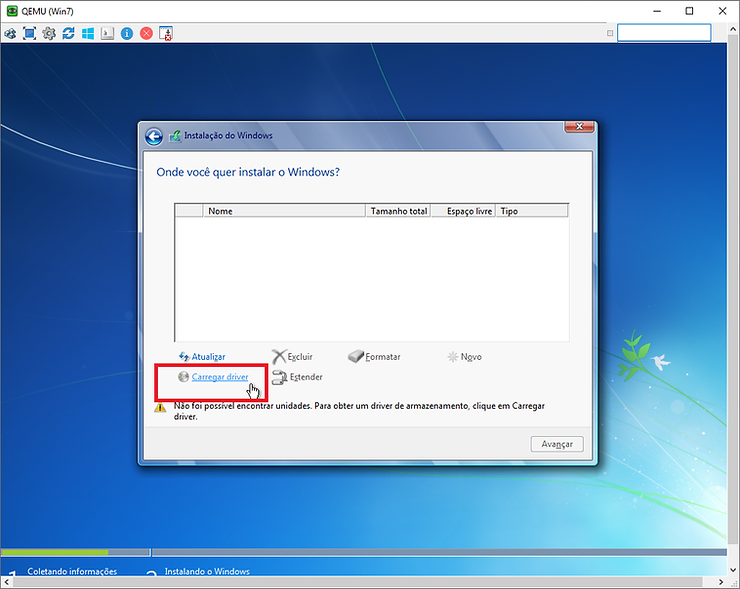Click the small square beside the toolbar field
The width and height of the screenshot is (740, 589).
click(x=610, y=33)
